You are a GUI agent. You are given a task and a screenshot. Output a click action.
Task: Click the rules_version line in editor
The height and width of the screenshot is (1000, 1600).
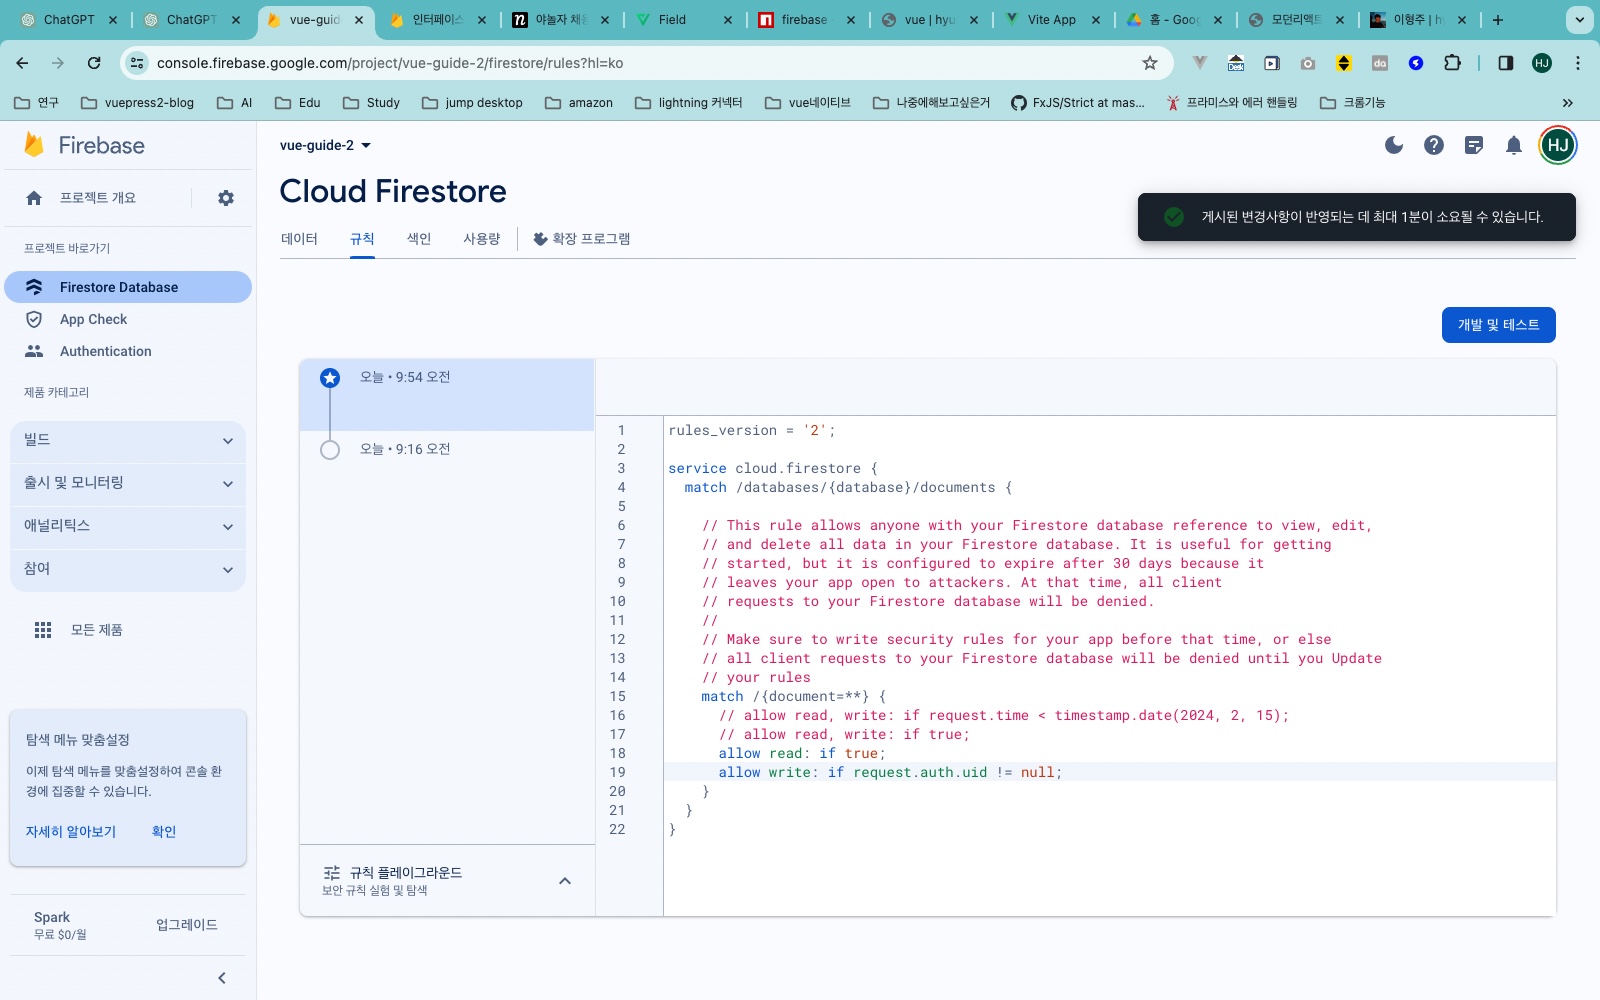(x=751, y=430)
